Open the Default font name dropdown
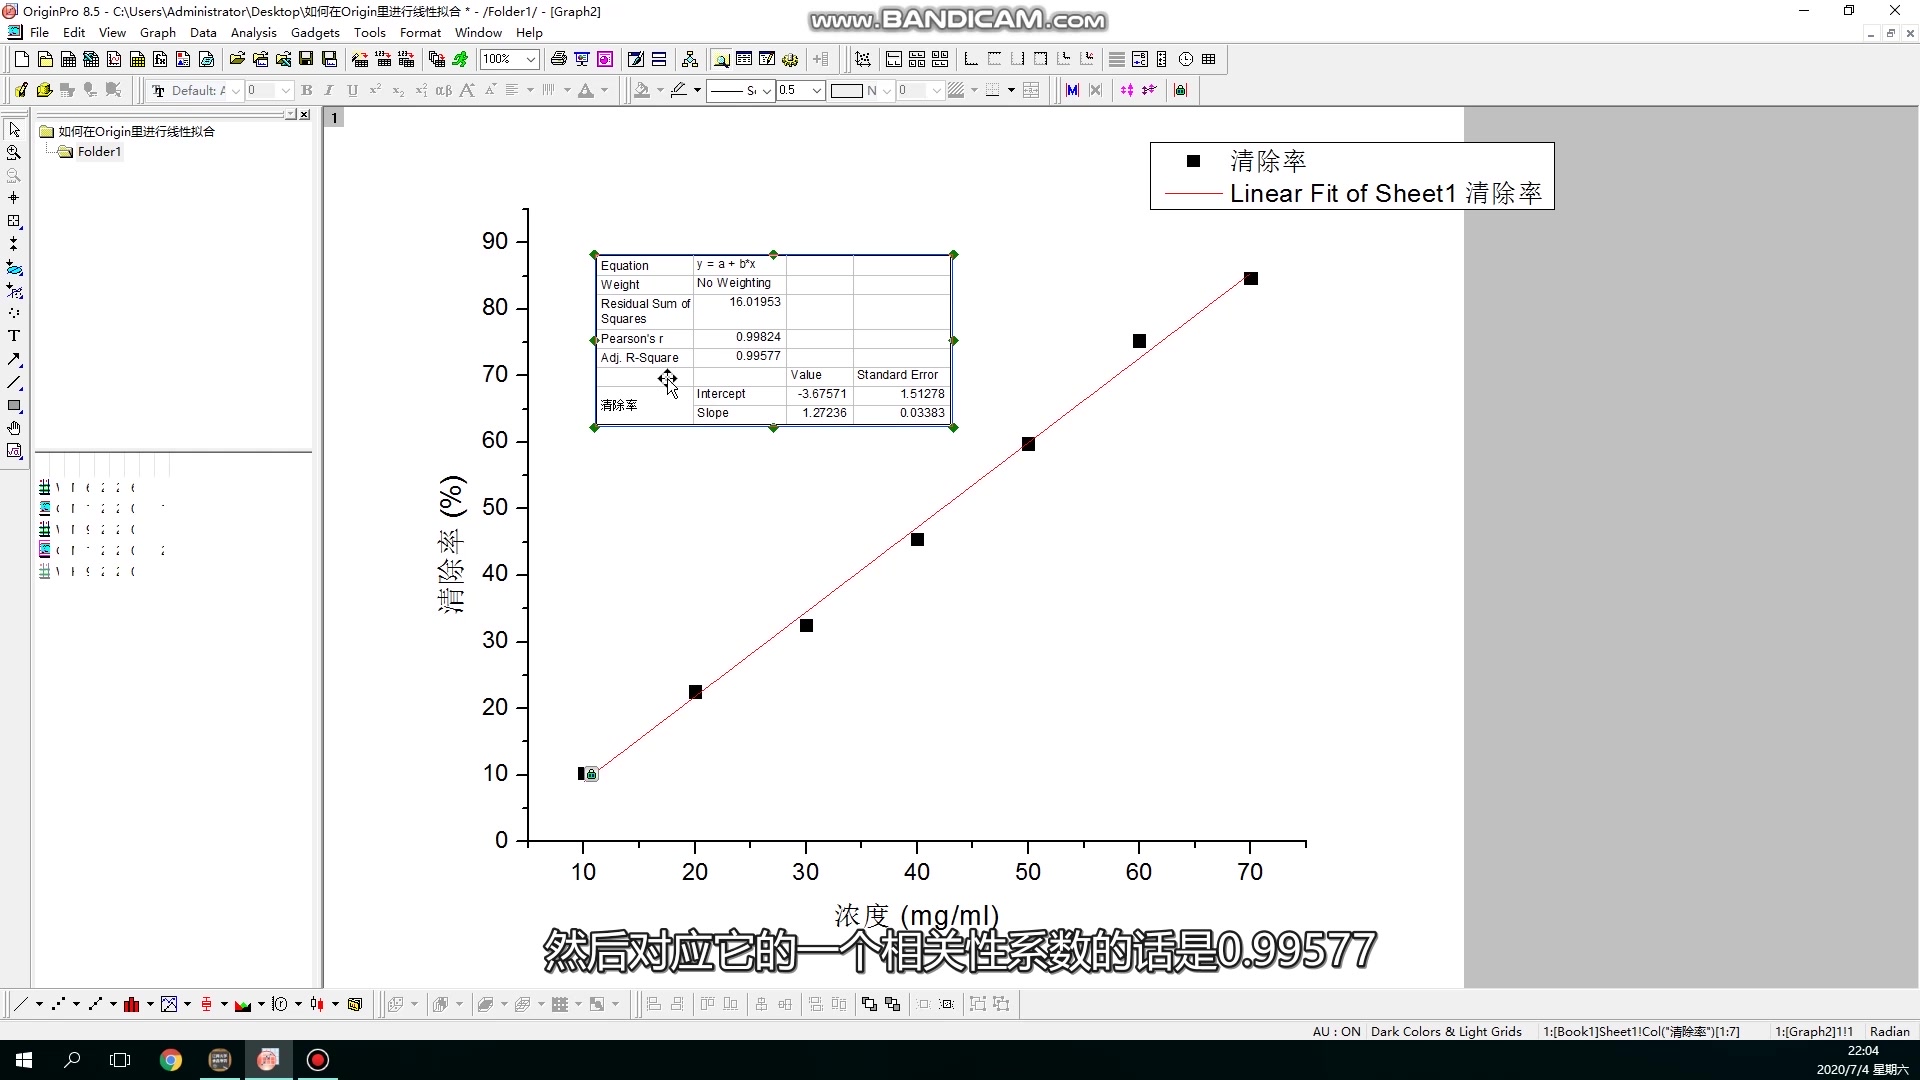 [x=236, y=91]
